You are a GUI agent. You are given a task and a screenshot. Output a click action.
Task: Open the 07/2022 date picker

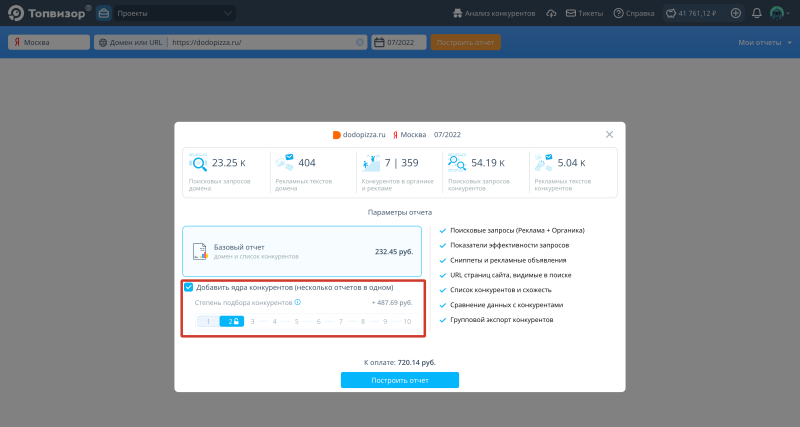[399, 42]
